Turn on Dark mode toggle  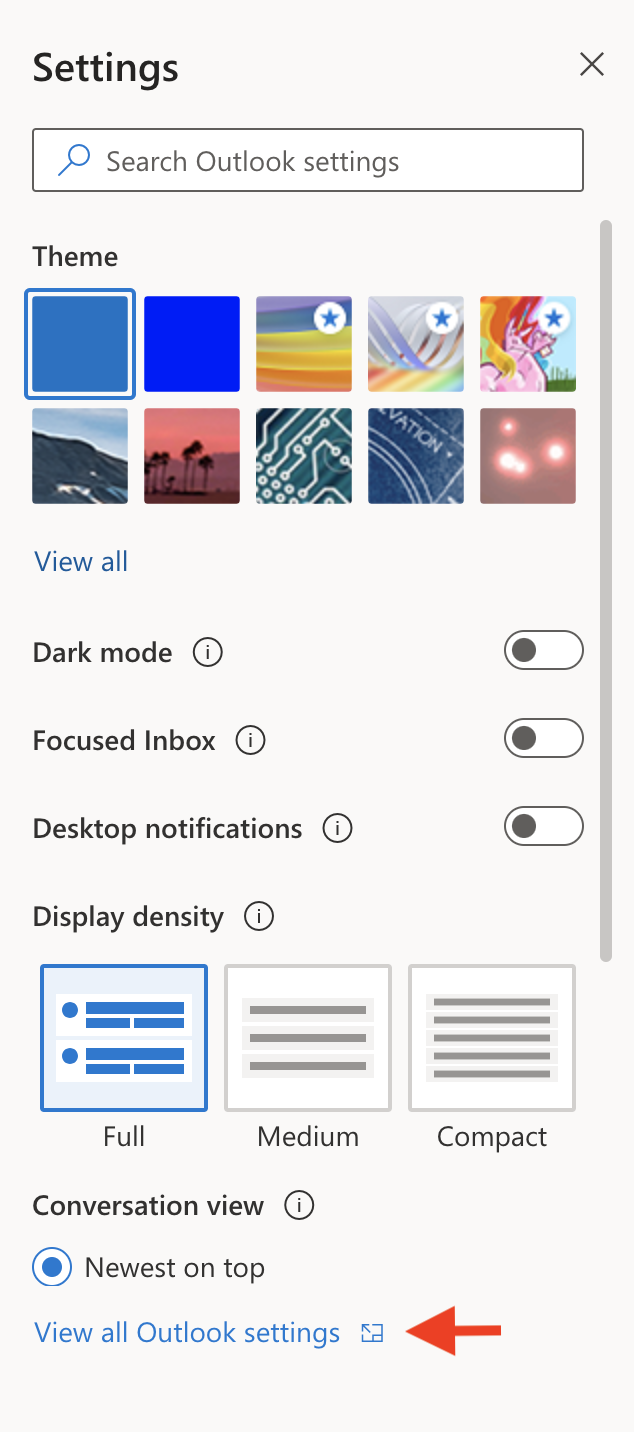click(543, 650)
